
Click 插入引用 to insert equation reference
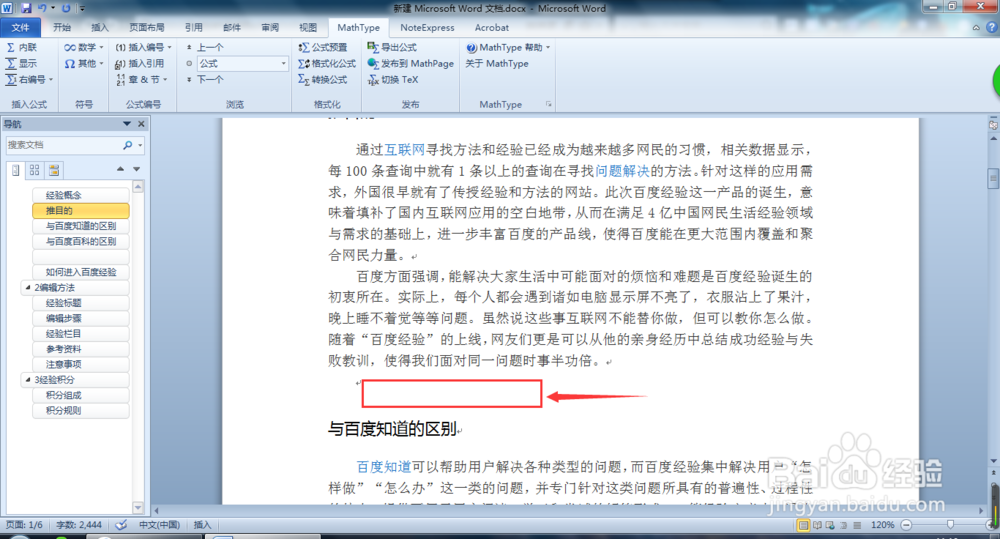coord(140,63)
